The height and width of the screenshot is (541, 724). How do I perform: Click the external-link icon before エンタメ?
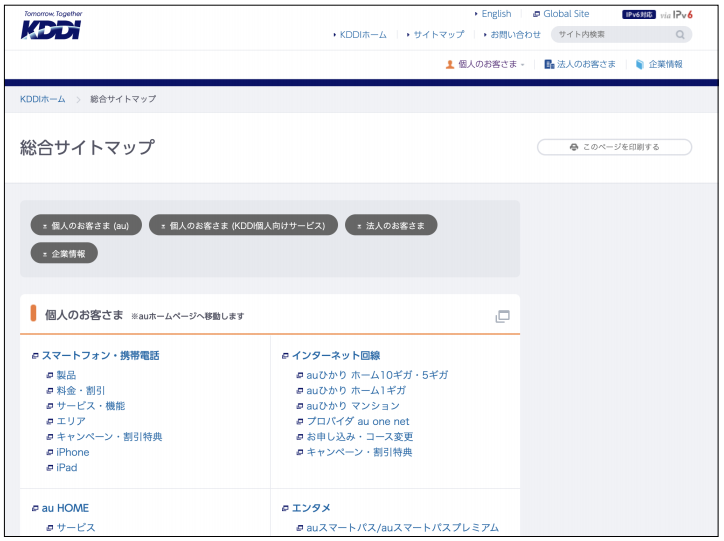pyautogui.click(x=285, y=509)
